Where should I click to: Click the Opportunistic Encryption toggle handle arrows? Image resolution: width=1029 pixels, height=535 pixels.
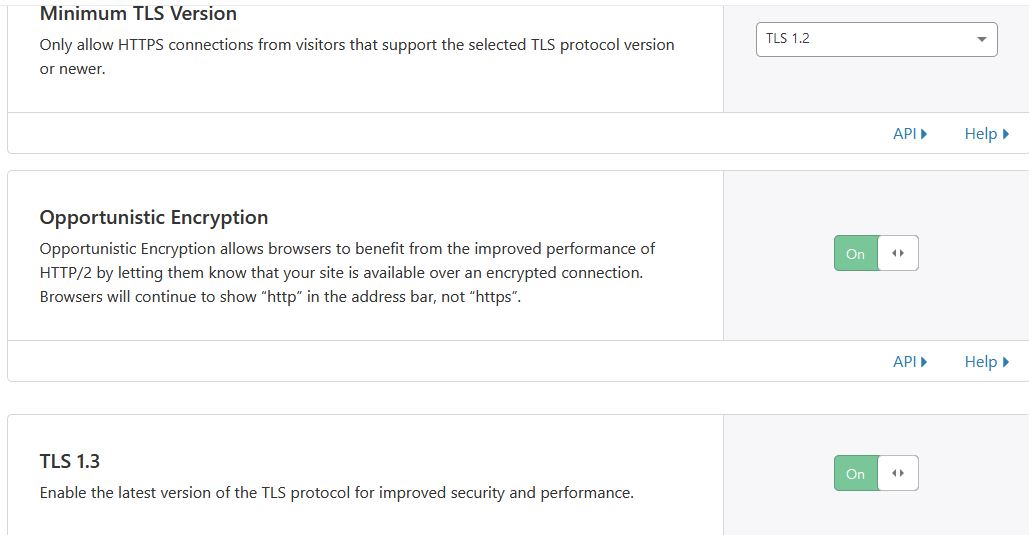click(x=898, y=254)
